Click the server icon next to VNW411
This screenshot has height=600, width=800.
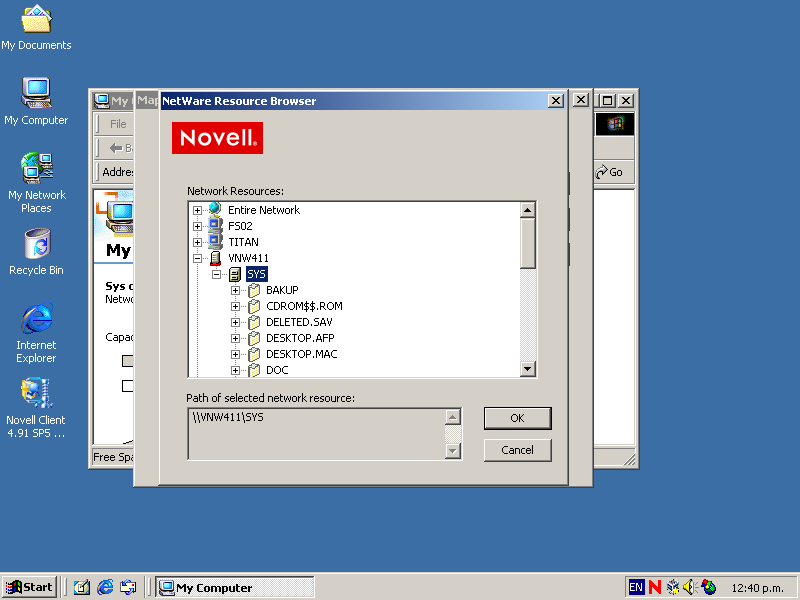pyautogui.click(x=215, y=258)
